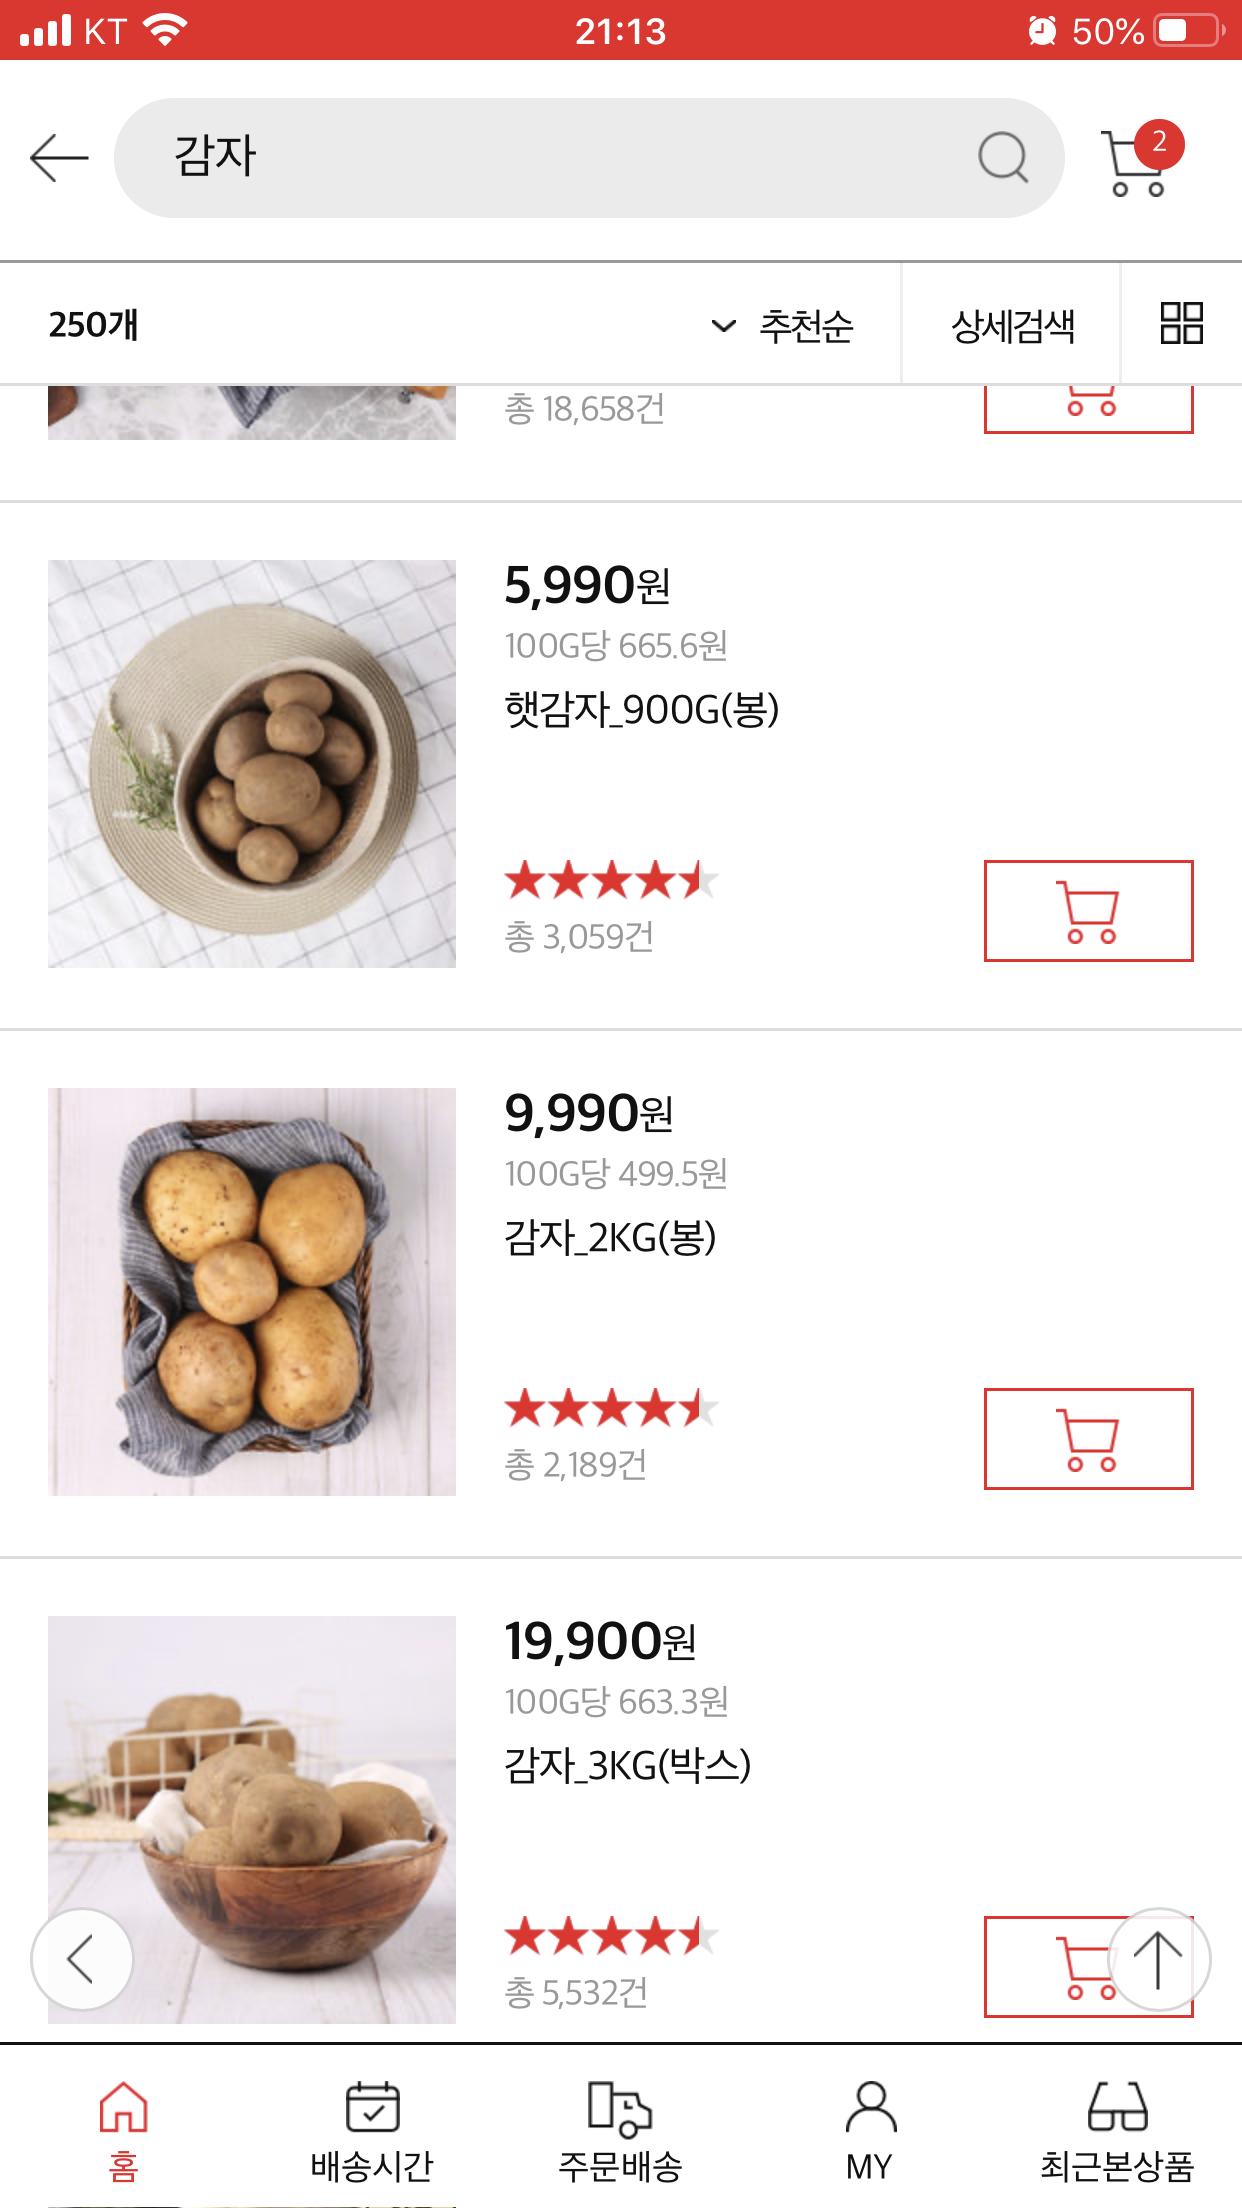Open the 햇감자_900G(봉) product thumbnail
This screenshot has height=2208, width=1242.
click(252, 764)
